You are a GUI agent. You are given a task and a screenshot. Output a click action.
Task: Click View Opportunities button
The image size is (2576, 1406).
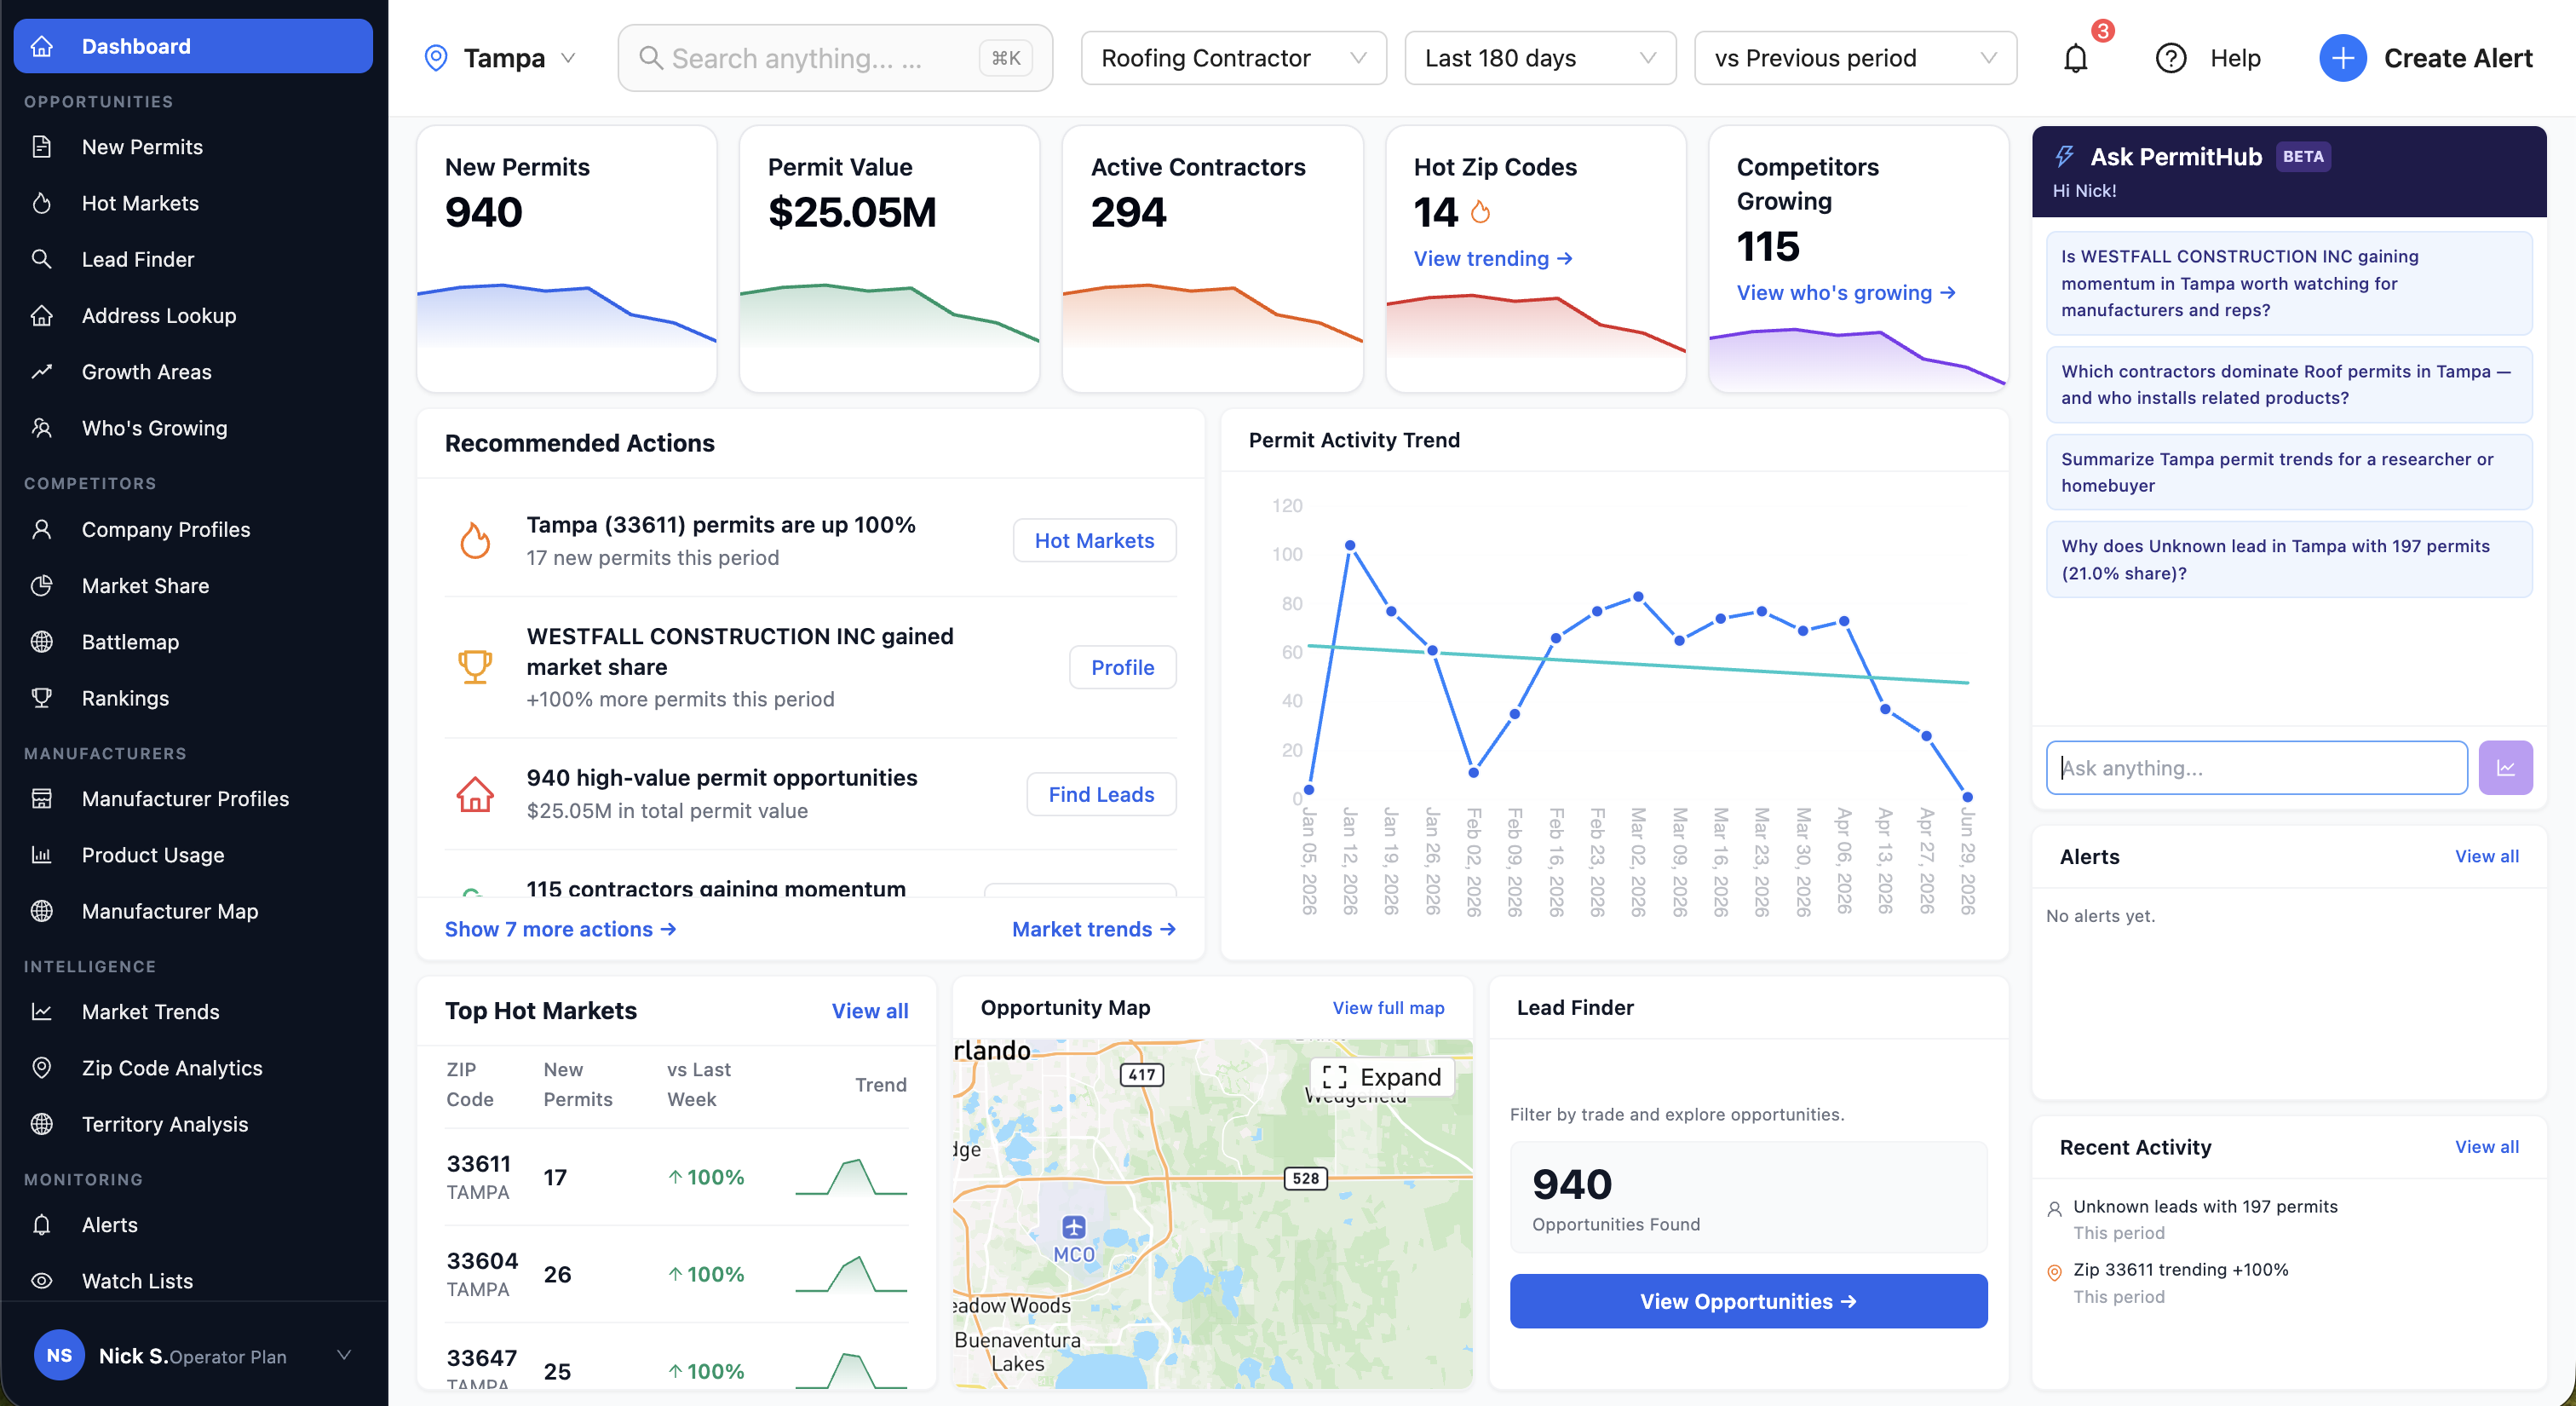coord(1748,1301)
